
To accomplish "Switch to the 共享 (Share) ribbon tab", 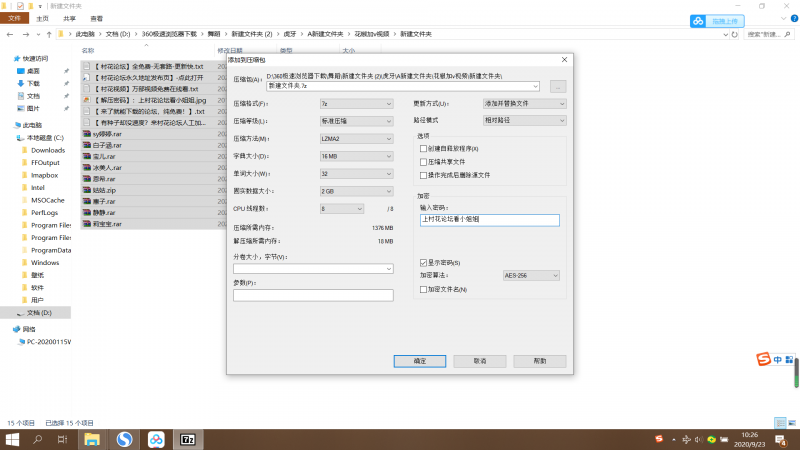I will click(69, 18).
